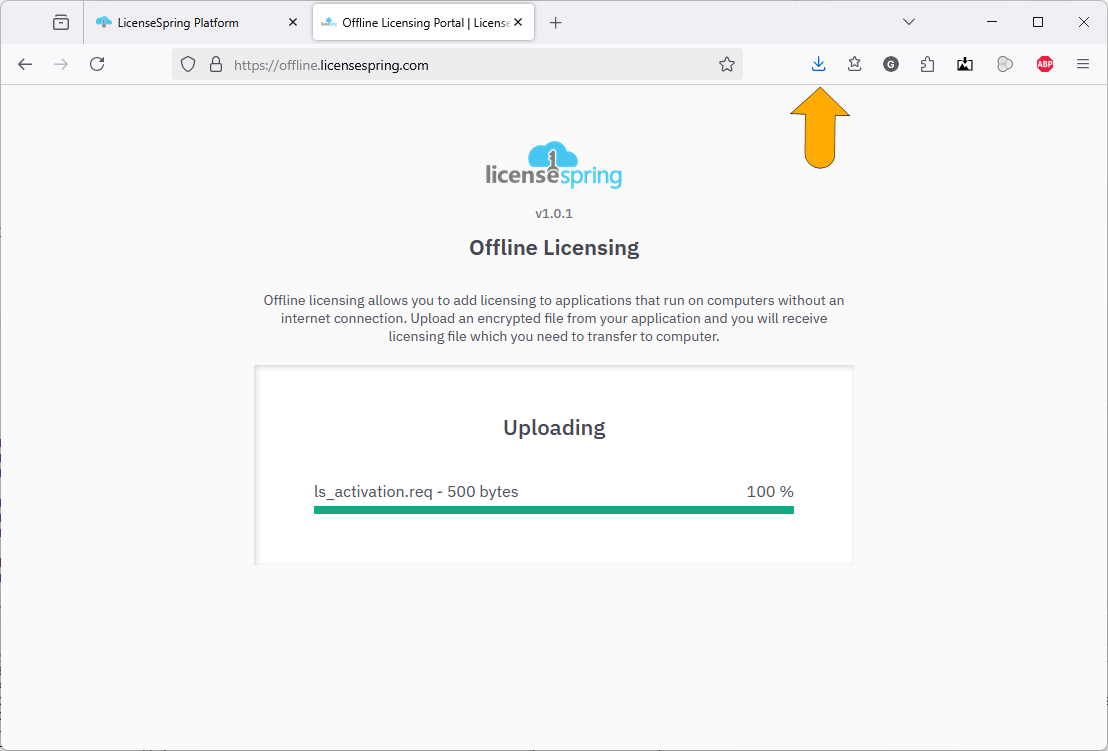Switch to LicenseSpring Platform tab
This screenshot has width=1108, height=751.
point(196,23)
